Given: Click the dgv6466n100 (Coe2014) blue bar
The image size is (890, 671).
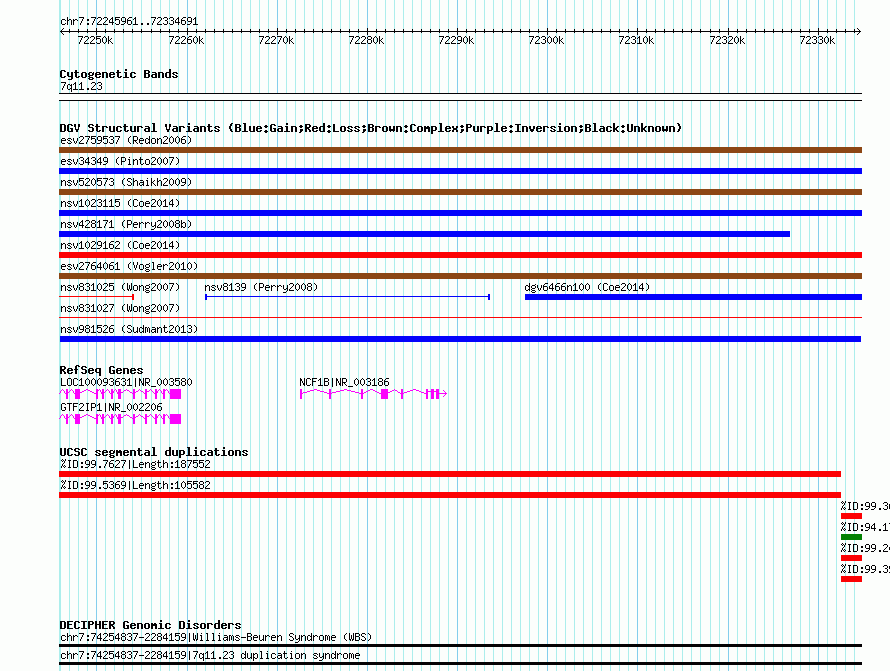Looking at the screenshot, I should click(693, 297).
